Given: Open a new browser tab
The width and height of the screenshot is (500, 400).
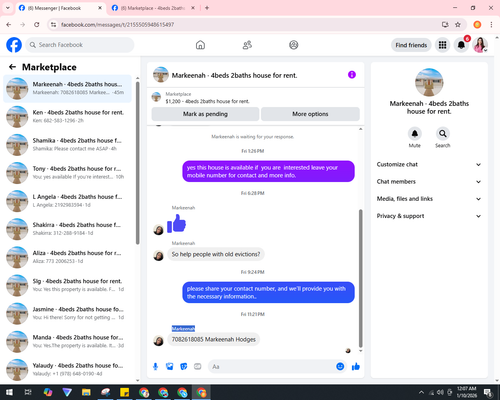Looking at the screenshot, I should tap(207, 8).
